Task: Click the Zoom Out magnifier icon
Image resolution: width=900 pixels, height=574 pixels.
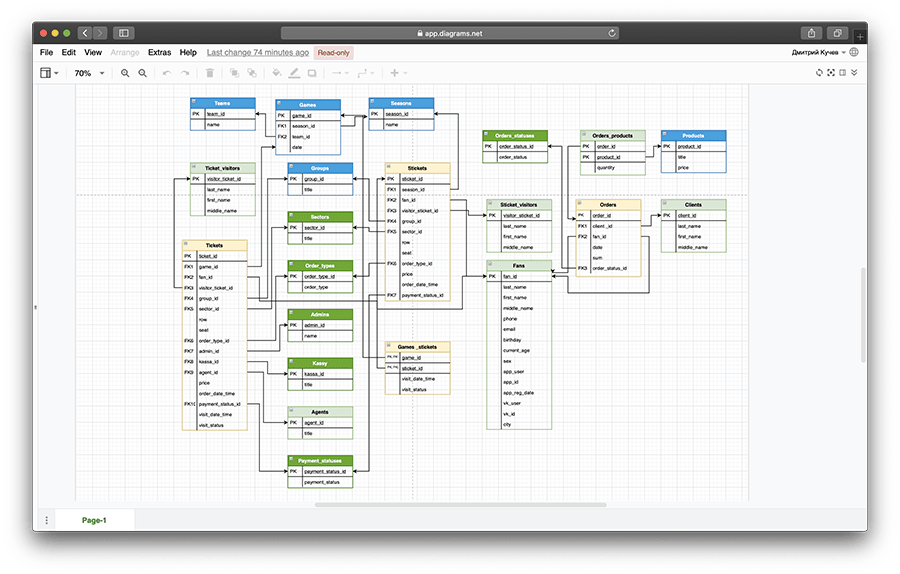Action: click(x=143, y=73)
